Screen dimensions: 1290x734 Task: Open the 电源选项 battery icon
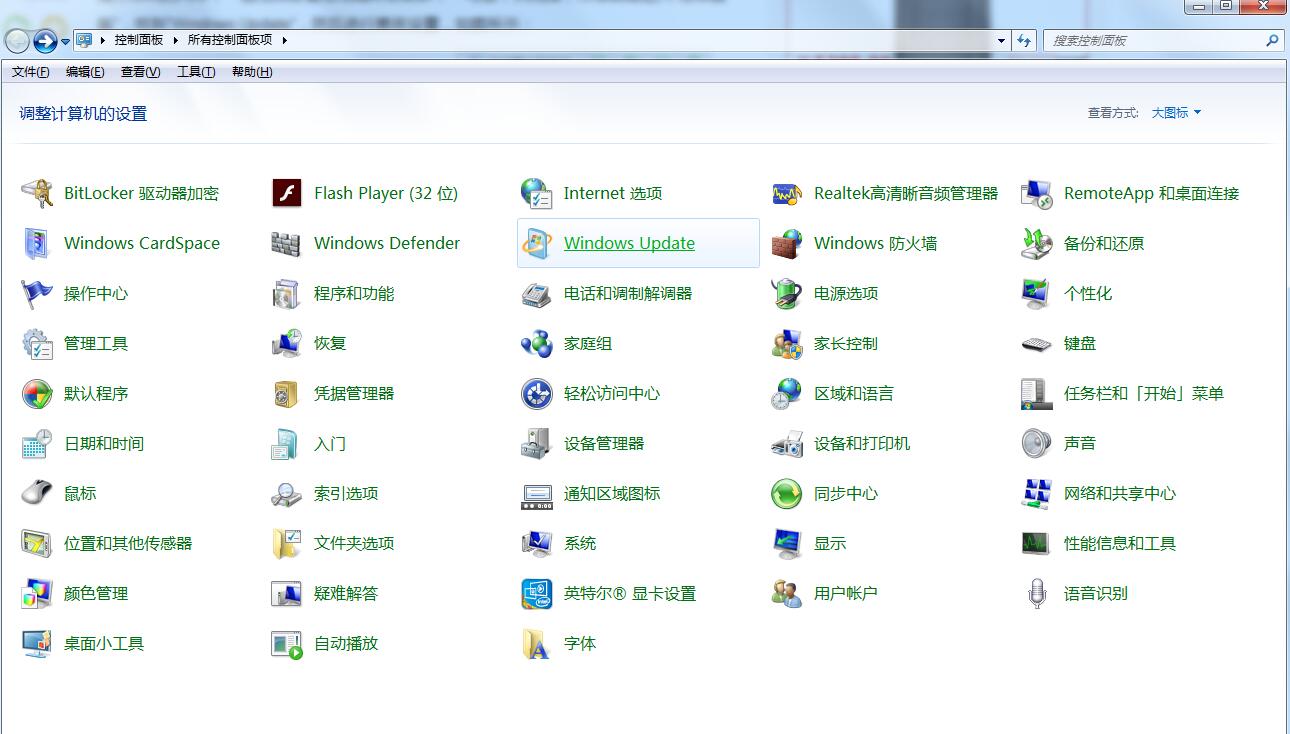[787, 293]
